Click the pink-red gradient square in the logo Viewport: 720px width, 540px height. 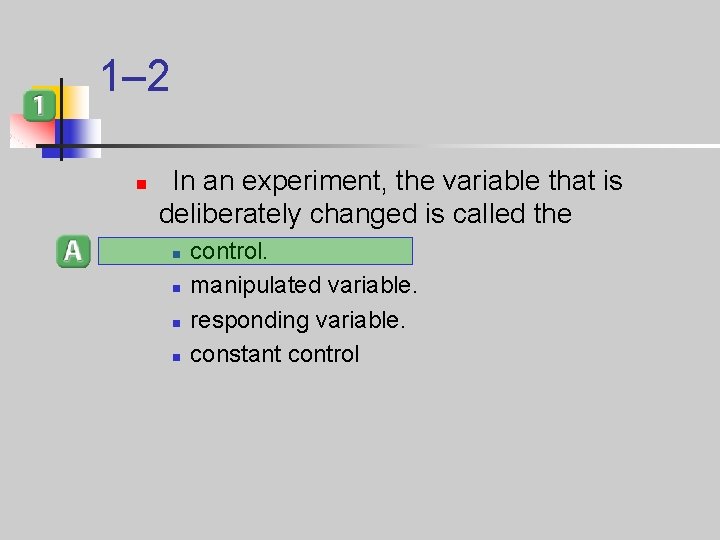tap(32, 131)
